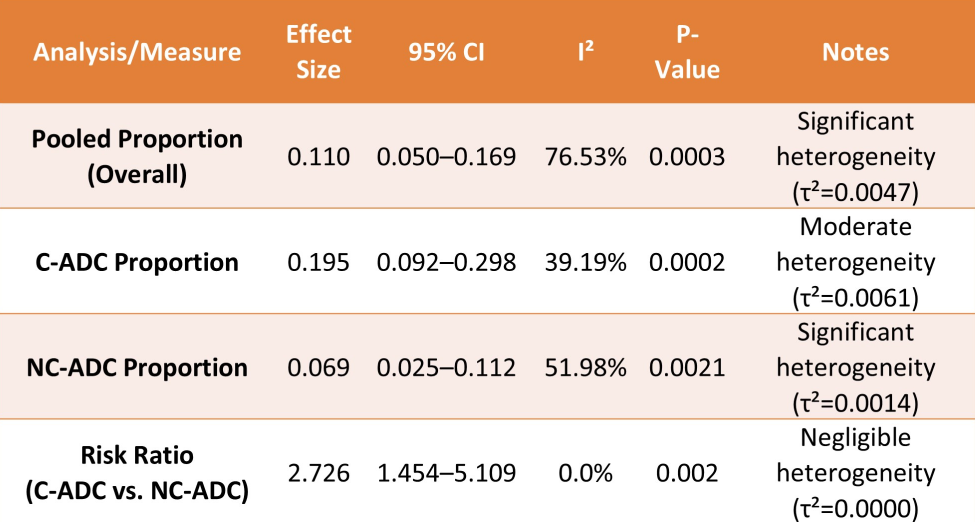The width and height of the screenshot is (975, 522).
Task: Click the 39.19% I² value
Action: pos(585,263)
